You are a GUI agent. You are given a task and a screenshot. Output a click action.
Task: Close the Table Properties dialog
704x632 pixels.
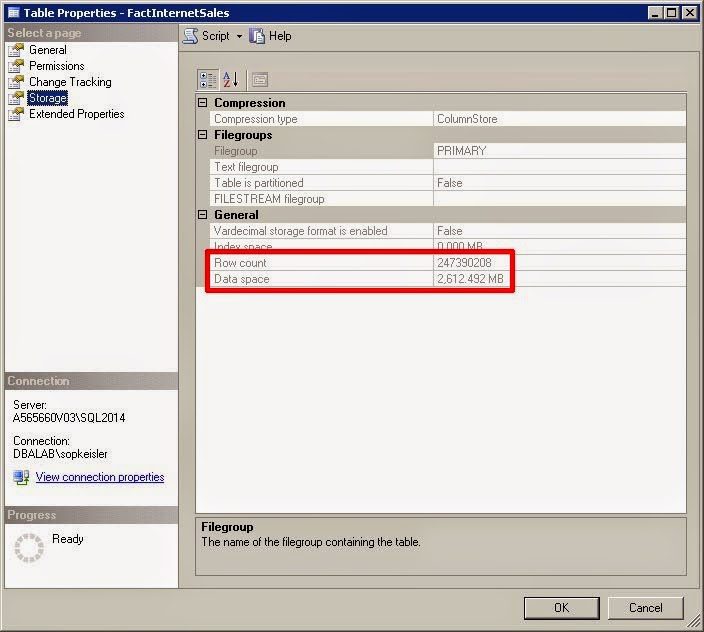pyautogui.click(x=689, y=13)
